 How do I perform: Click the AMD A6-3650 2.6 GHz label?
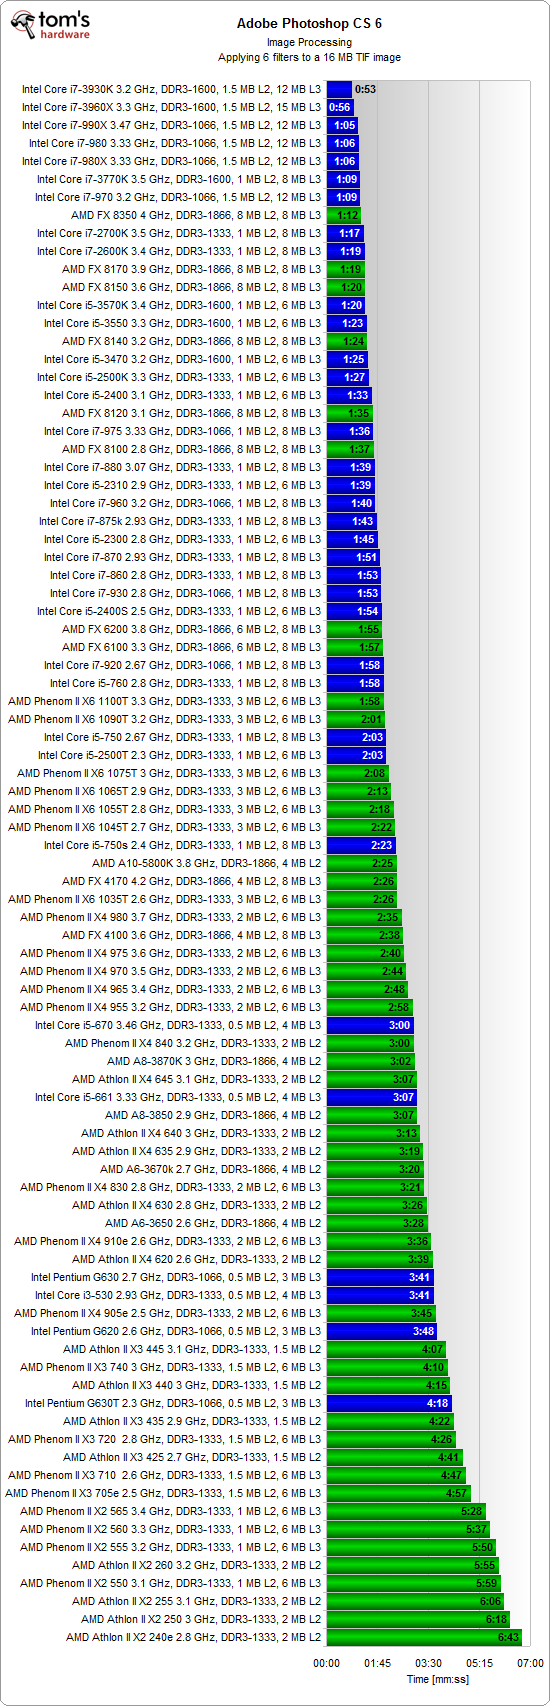click(213, 1223)
